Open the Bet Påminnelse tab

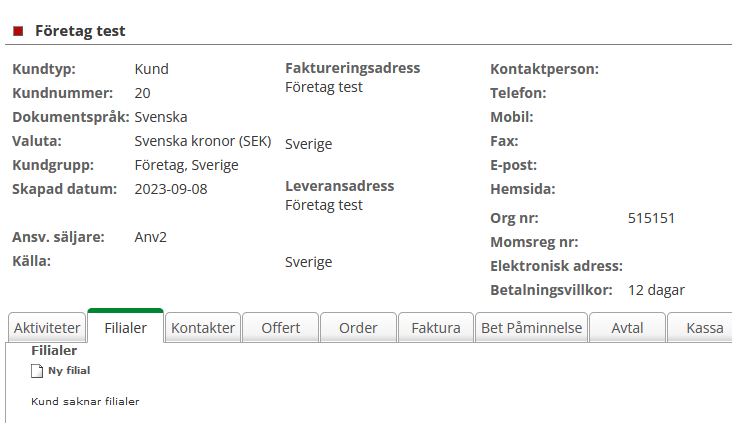(531, 328)
